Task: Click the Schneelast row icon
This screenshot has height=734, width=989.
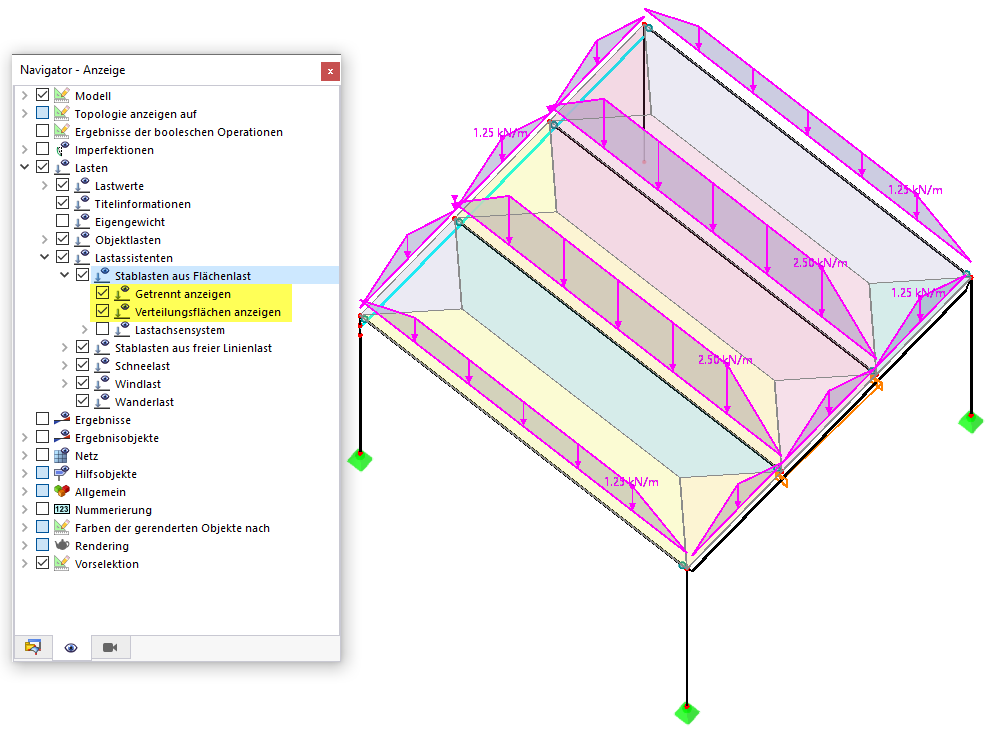Action: click(x=102, y=365)
